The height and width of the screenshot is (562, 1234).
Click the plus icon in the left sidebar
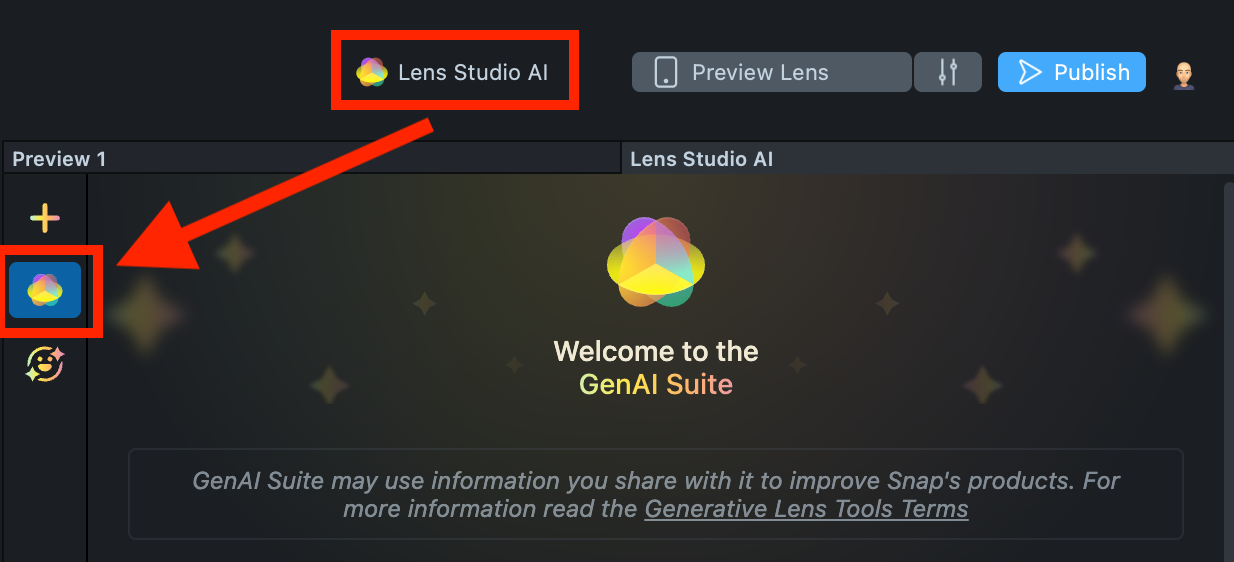(x=45, y=217)
